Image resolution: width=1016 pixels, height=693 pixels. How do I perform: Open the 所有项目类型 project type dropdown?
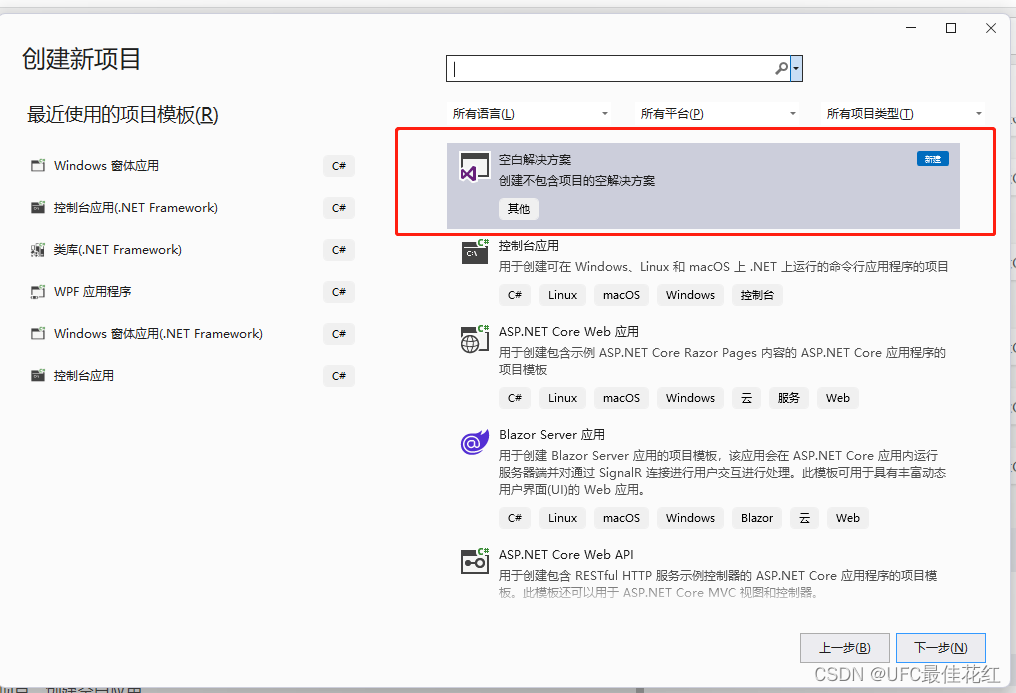tap(903, 113)
